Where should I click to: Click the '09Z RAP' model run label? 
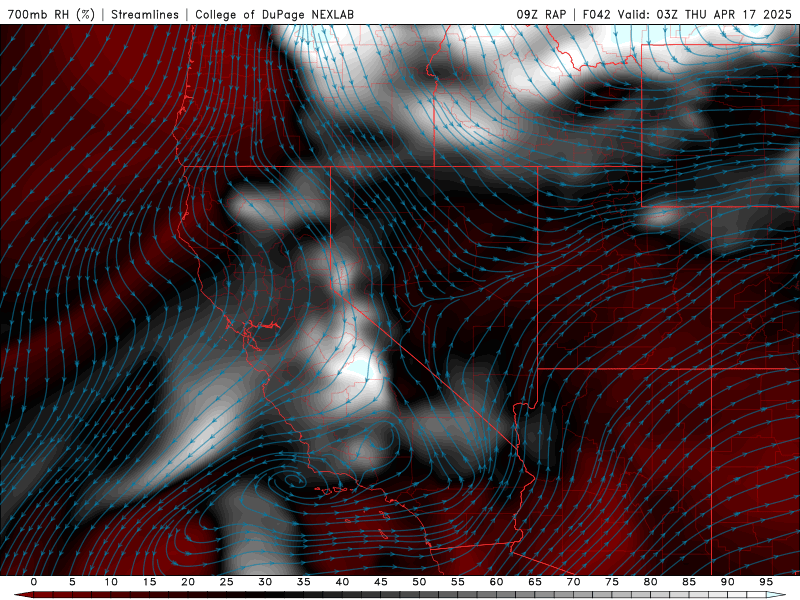click(541, 14)
